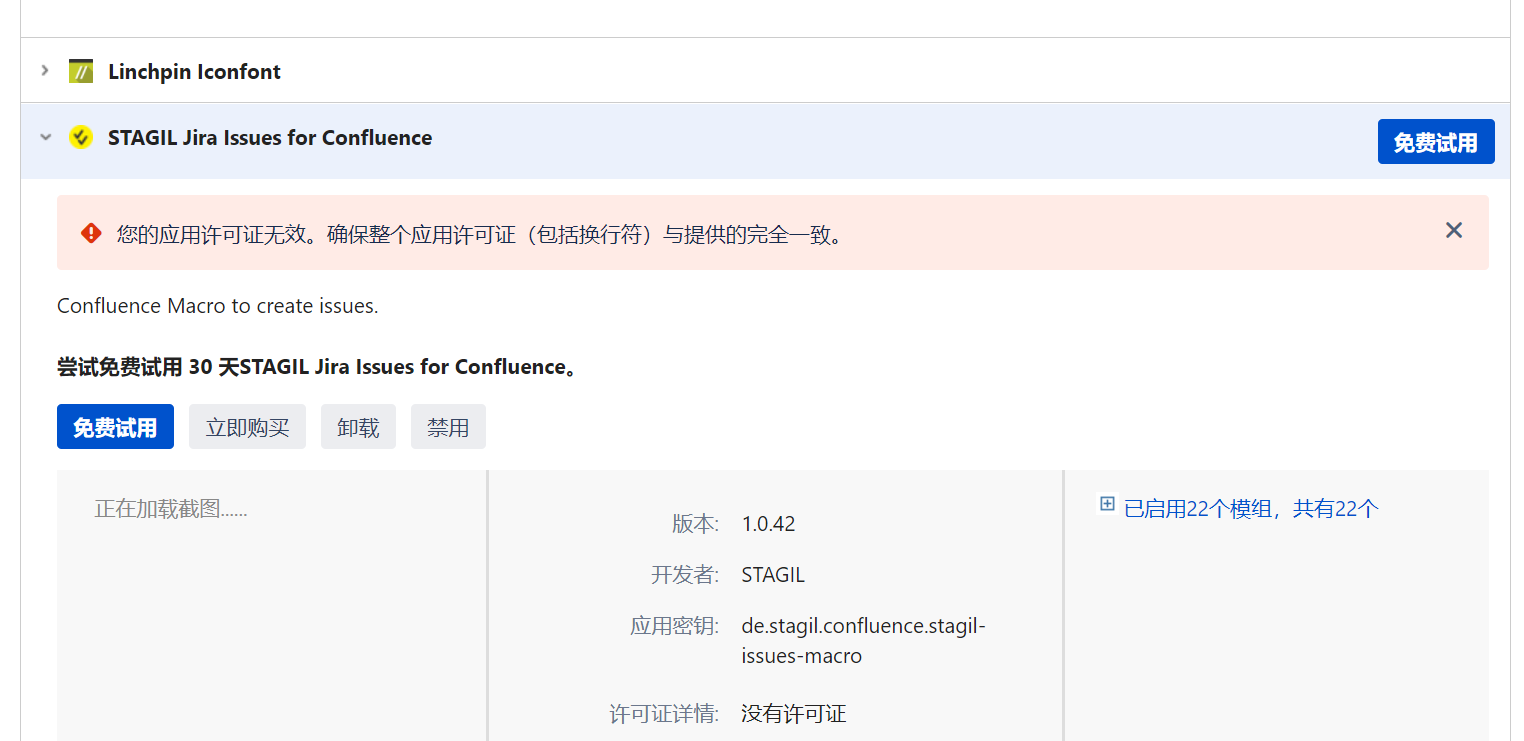Expand the Linchpin Iconfont entry
This screenshot has width=1524, height=741.
[45, 71]
